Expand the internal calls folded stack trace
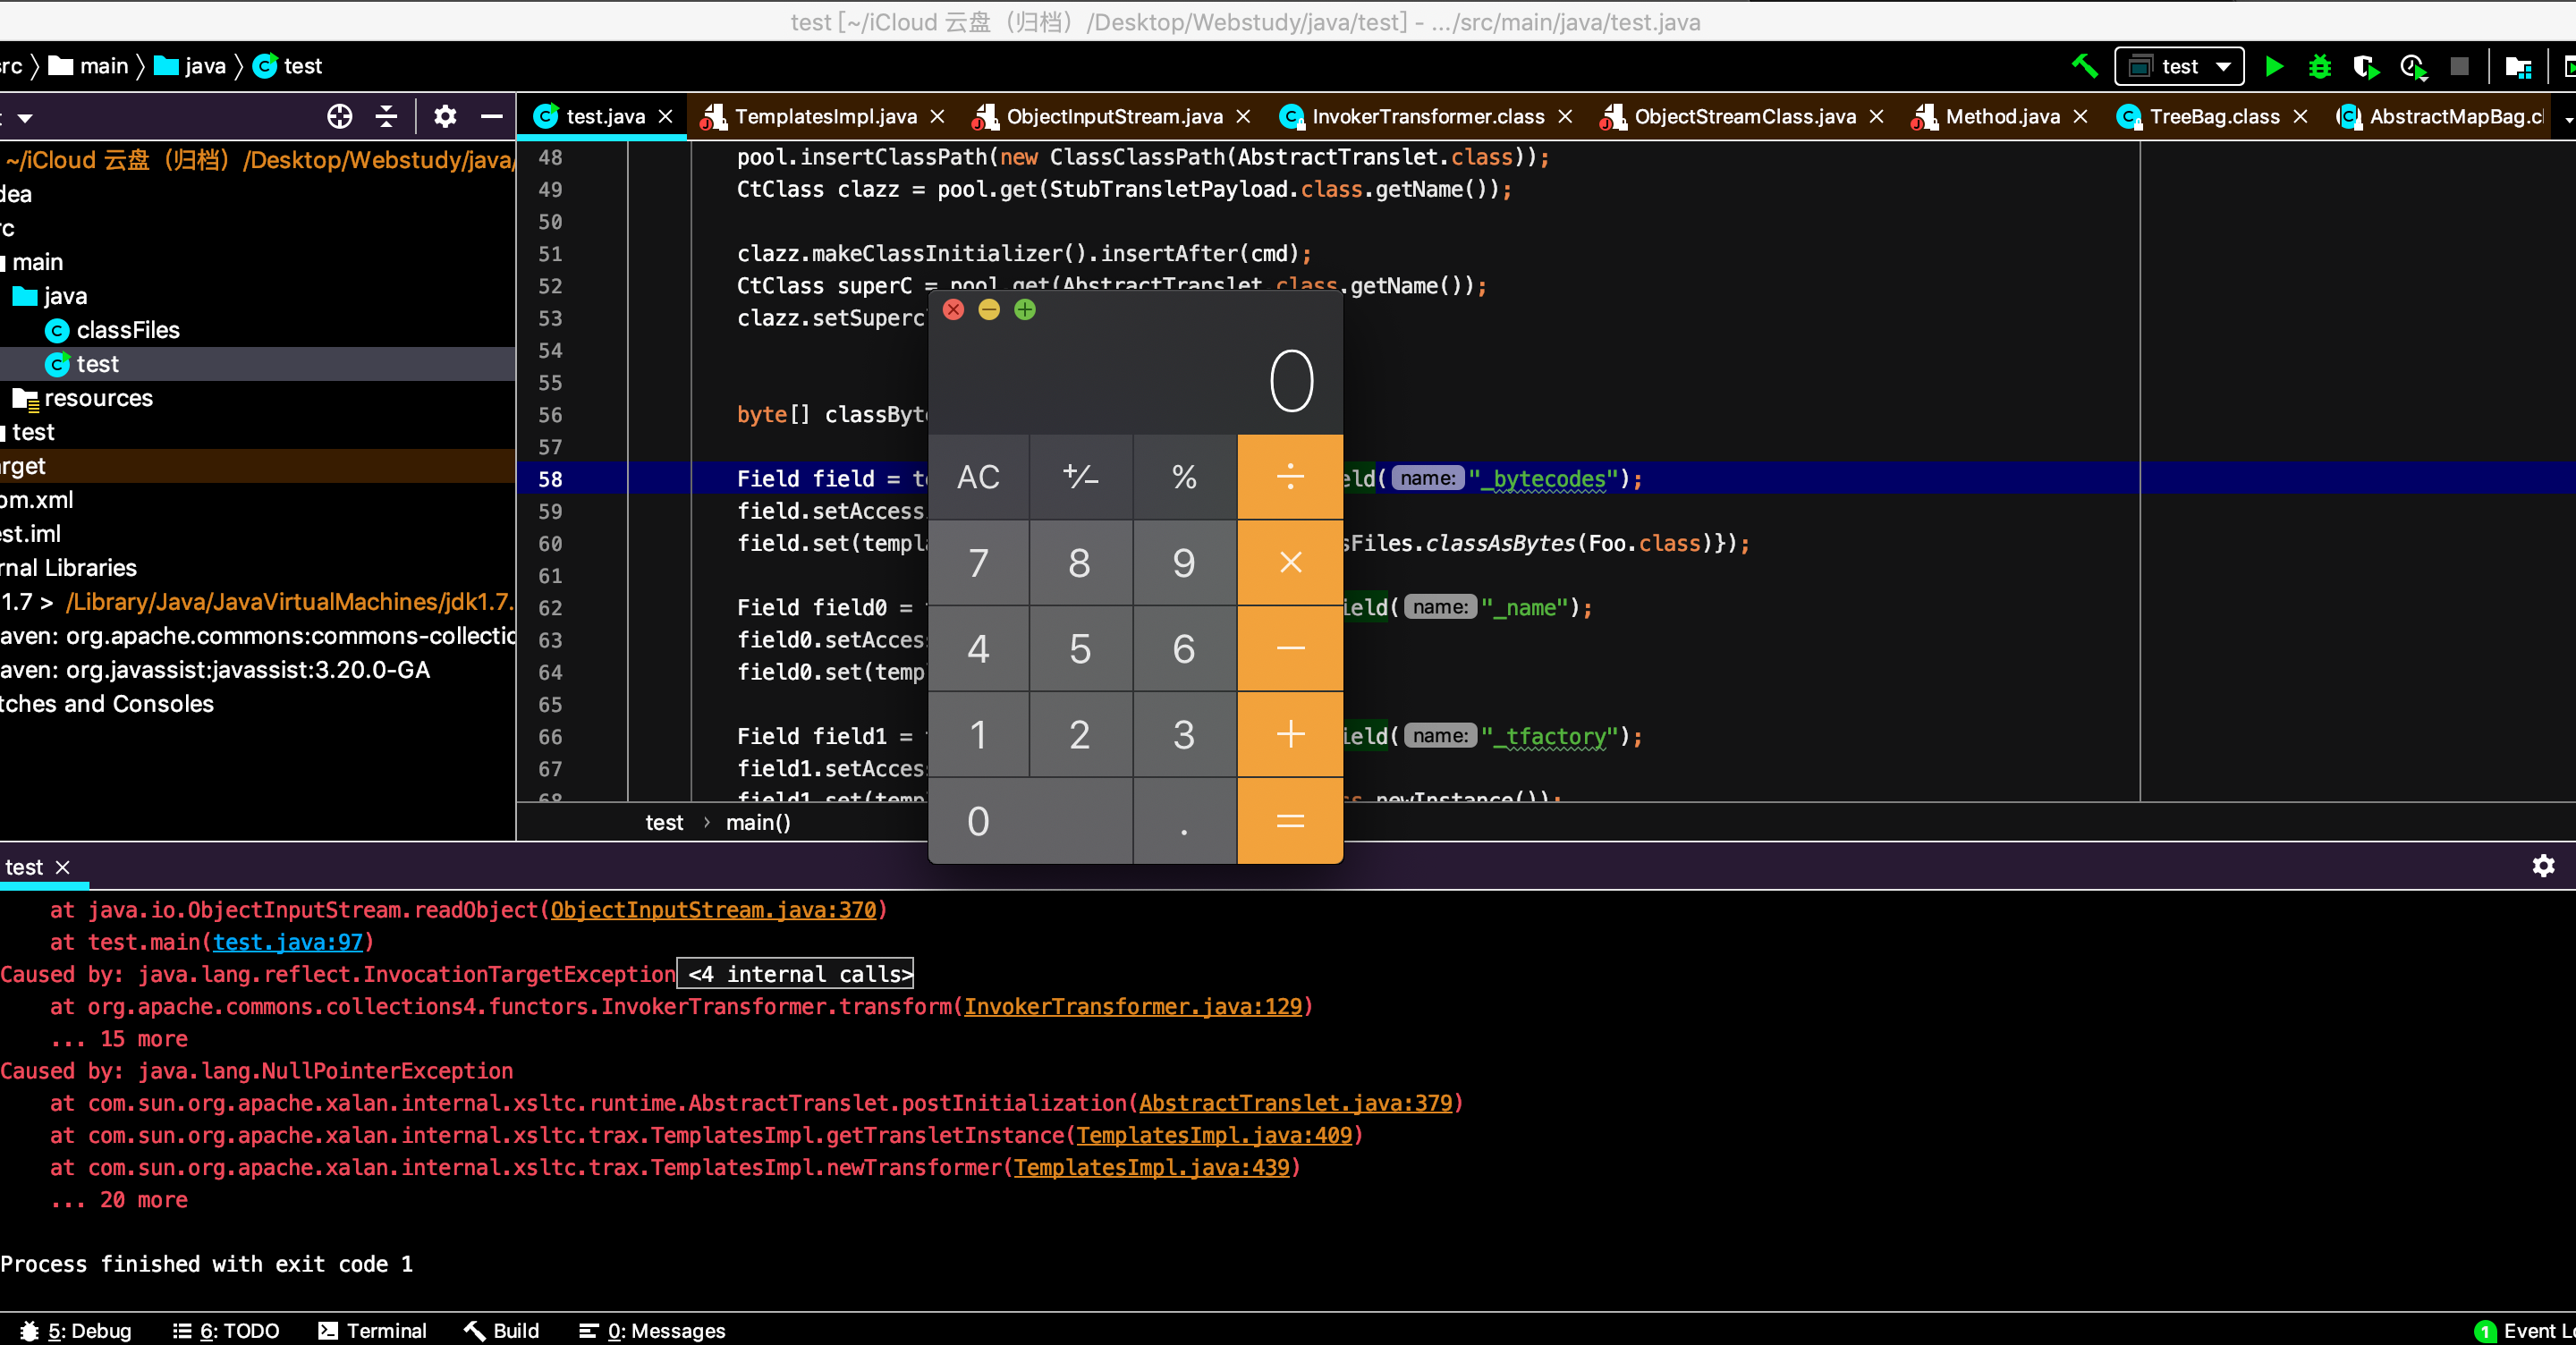 click(796, 974)
